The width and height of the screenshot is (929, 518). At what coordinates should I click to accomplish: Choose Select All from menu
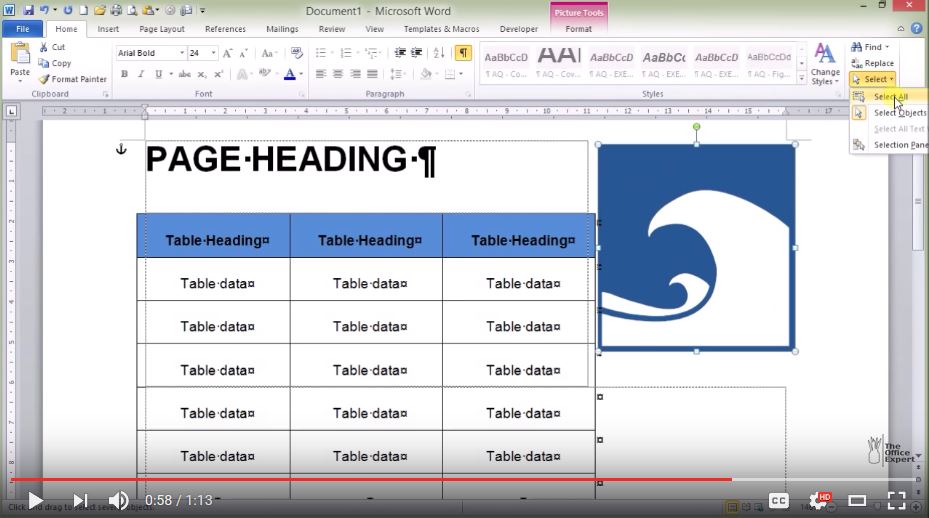pos(889,97)
